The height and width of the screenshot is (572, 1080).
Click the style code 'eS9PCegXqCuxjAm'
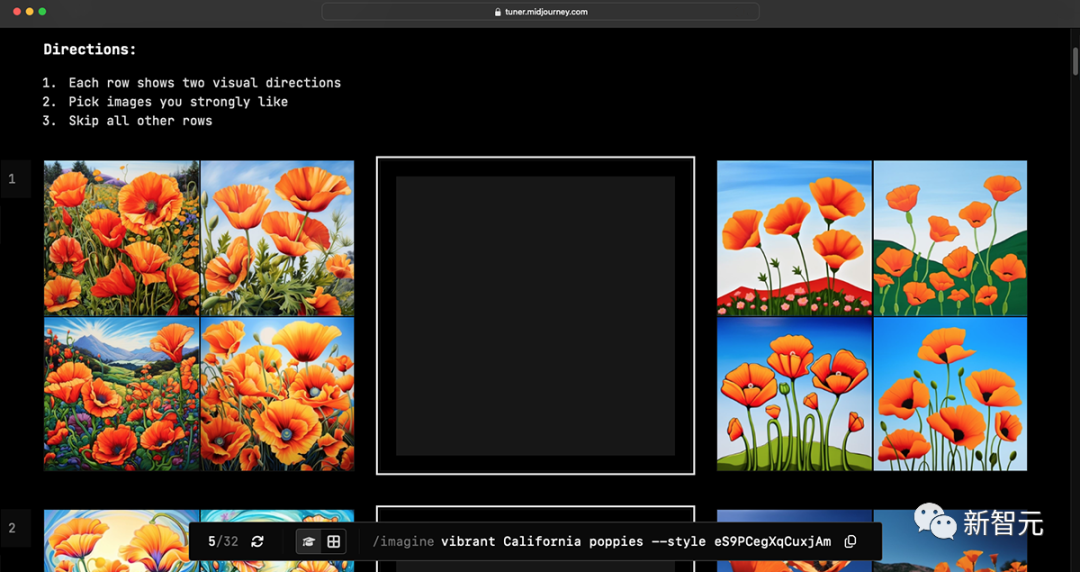[772, 542]
